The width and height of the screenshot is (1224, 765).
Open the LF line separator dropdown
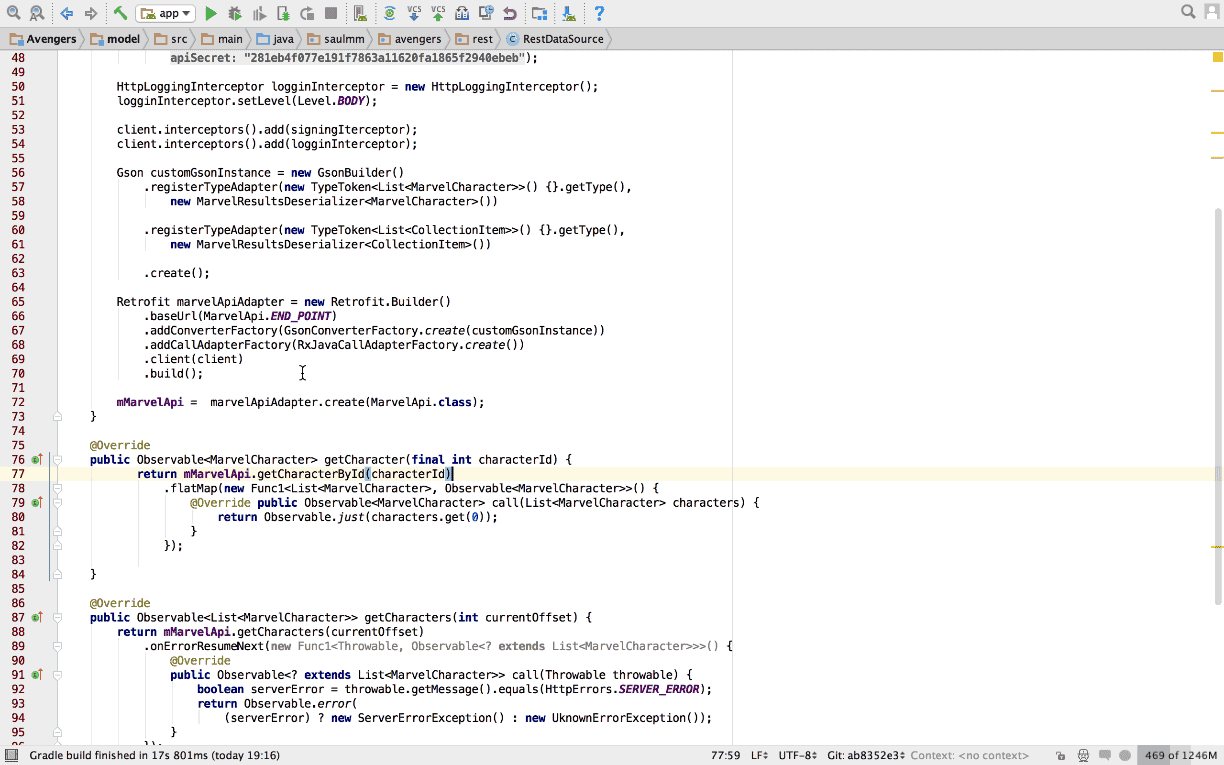759,755
